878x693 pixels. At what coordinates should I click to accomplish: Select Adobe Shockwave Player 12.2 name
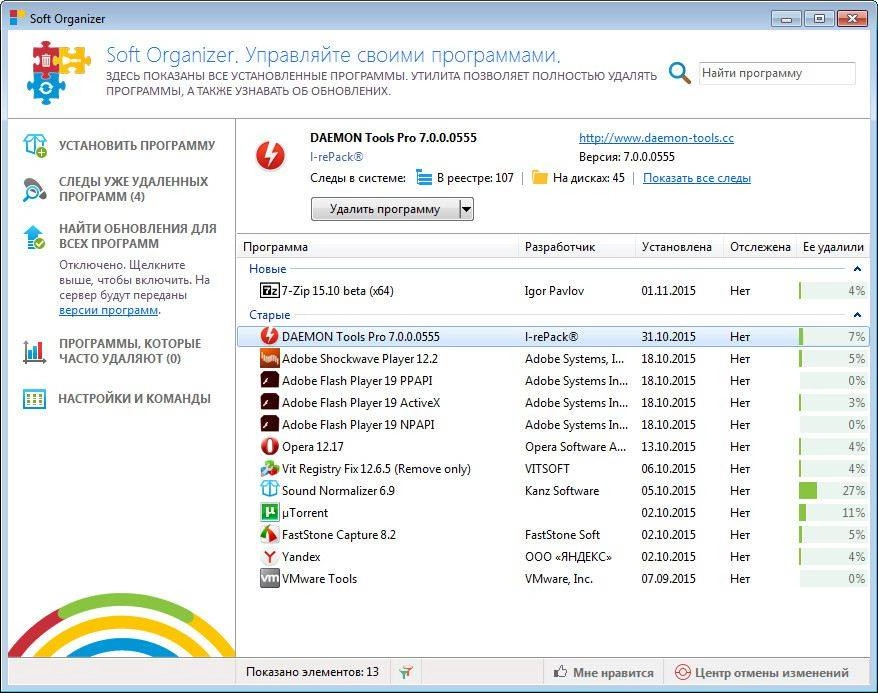tap(360, 359)
